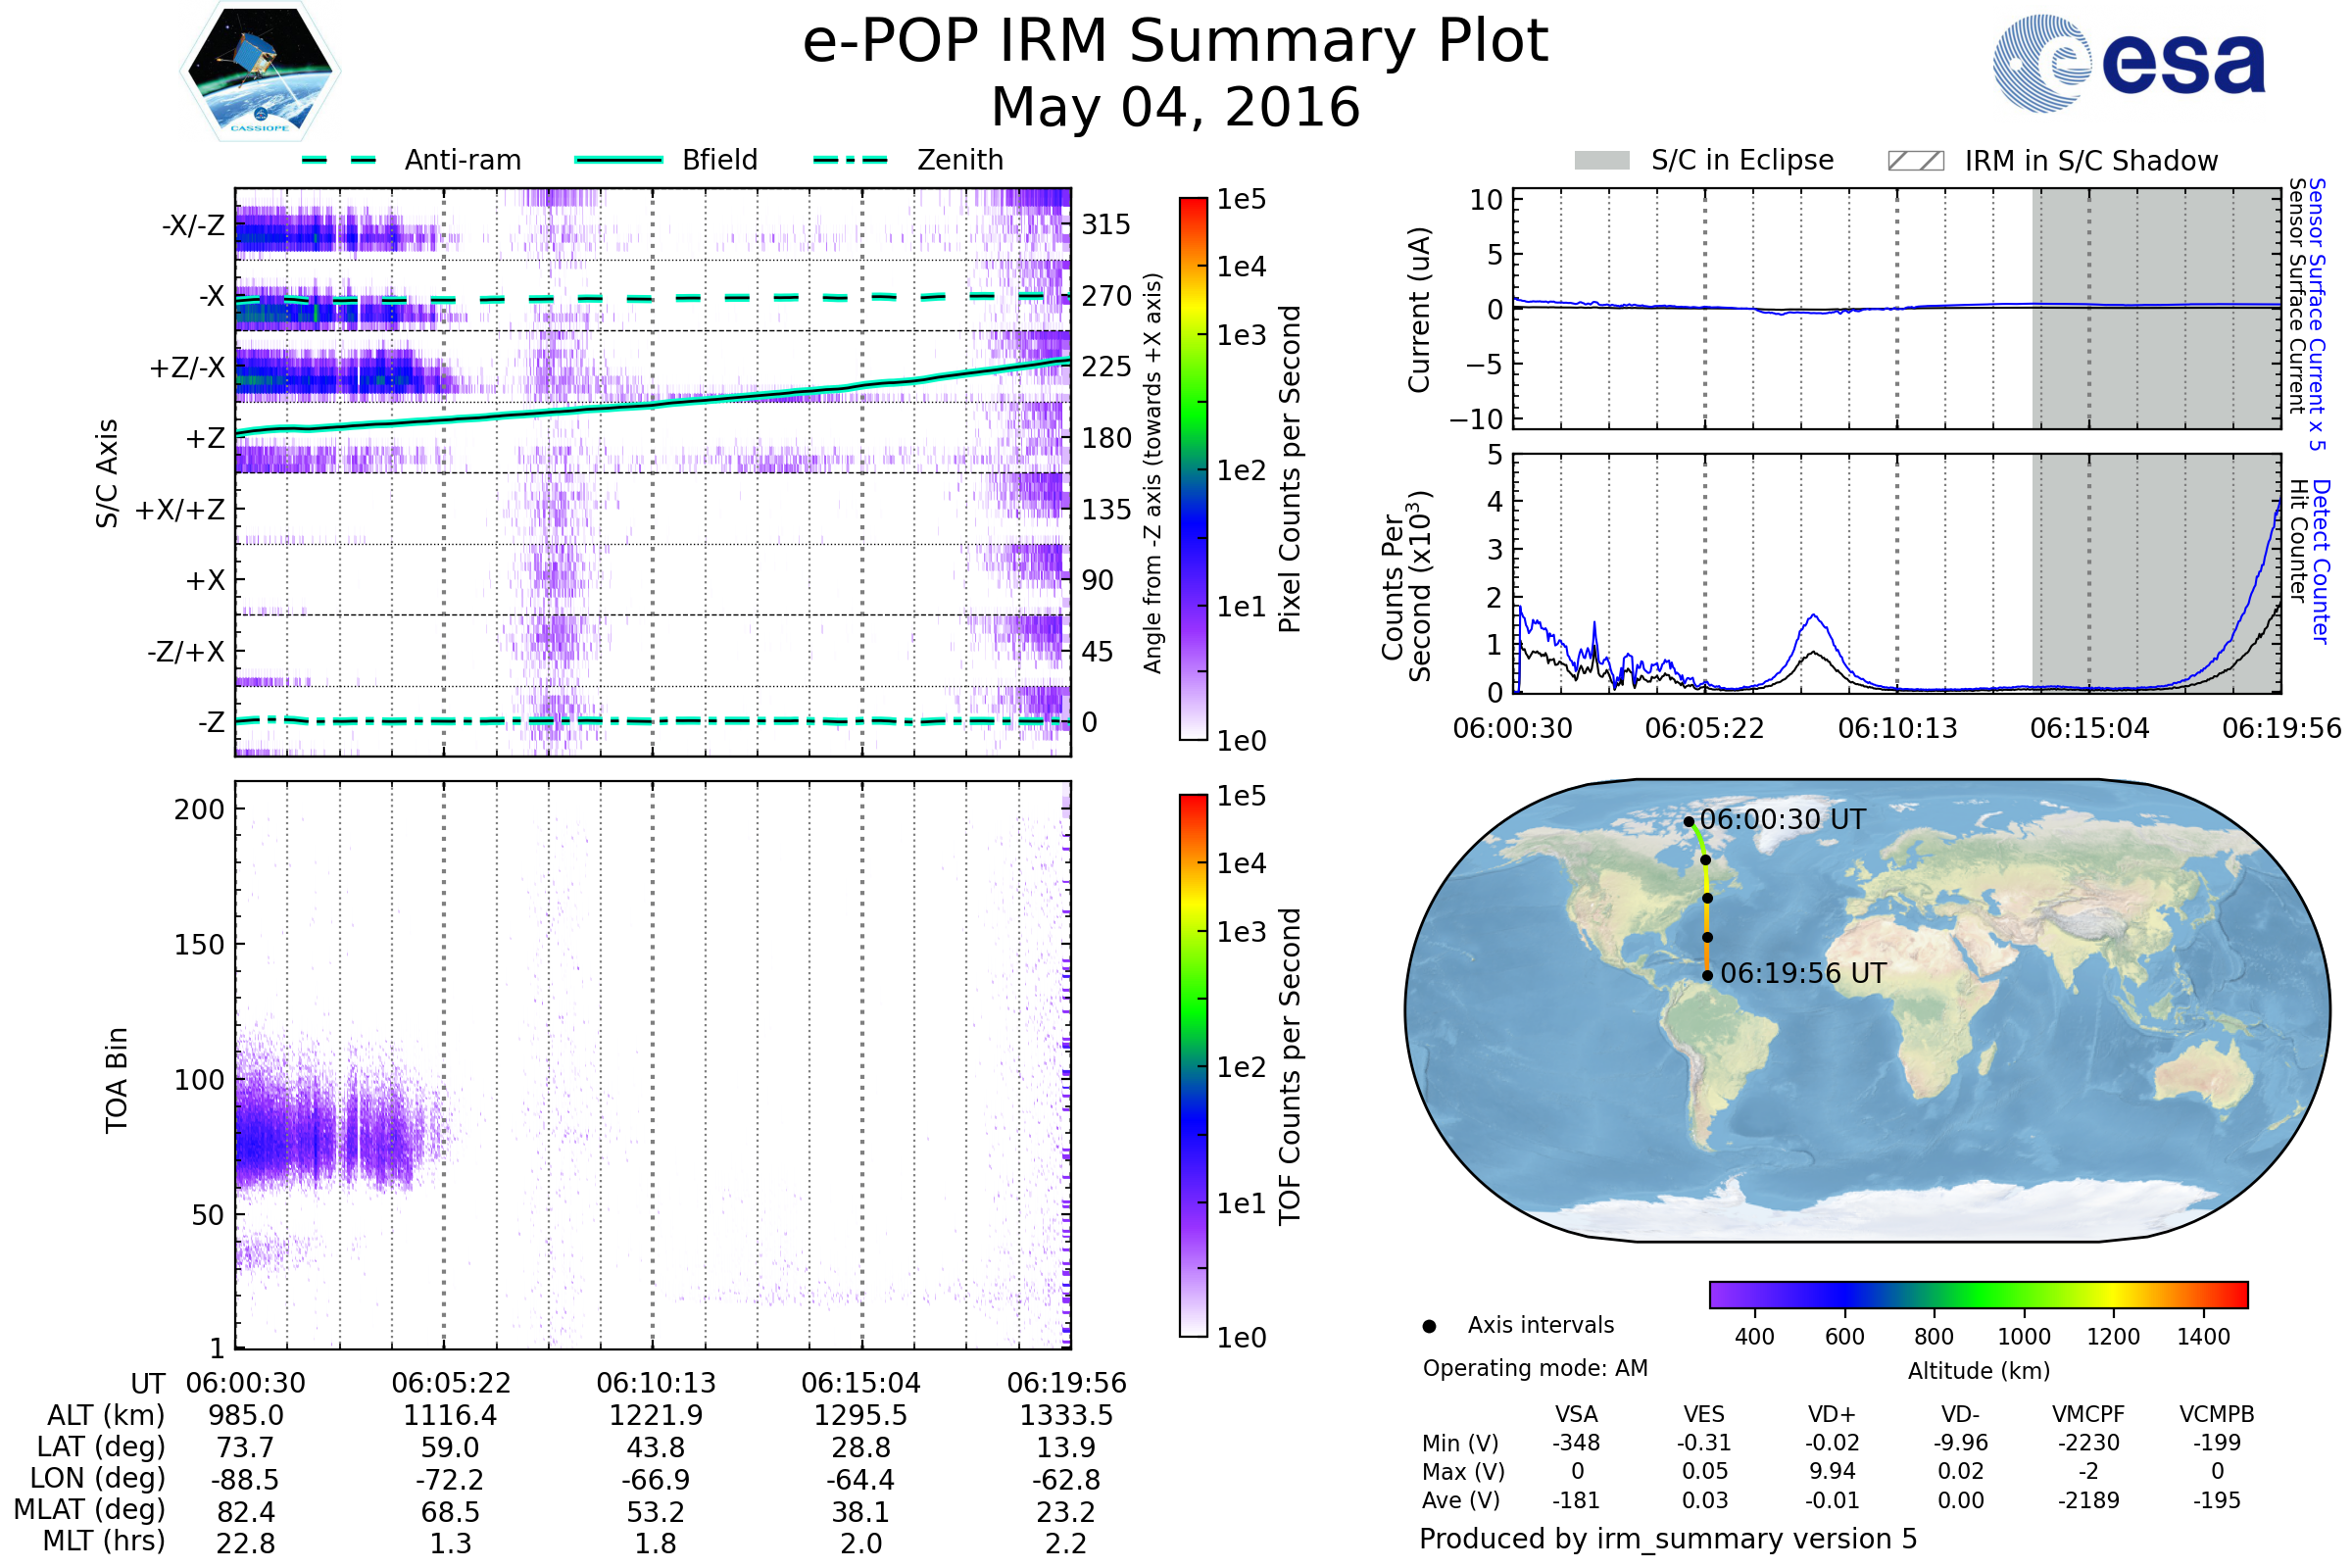Click the 06:10:13 UT tick label below TOA plot
Screen dimensions: 2352x1568
click(656, 1383)
